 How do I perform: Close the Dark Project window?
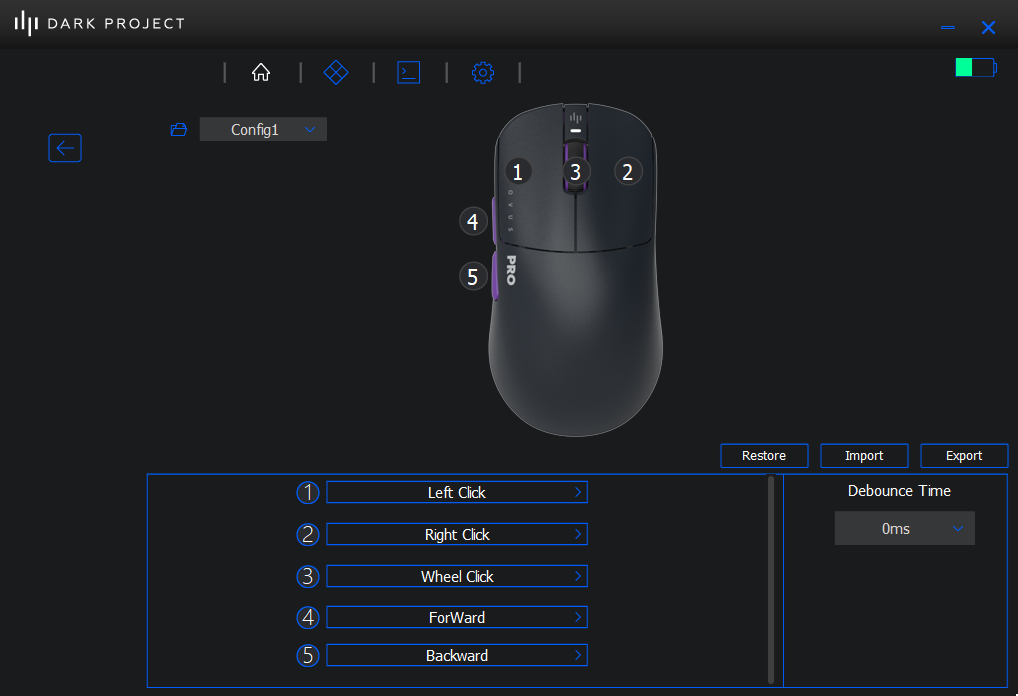click(988, 27)
